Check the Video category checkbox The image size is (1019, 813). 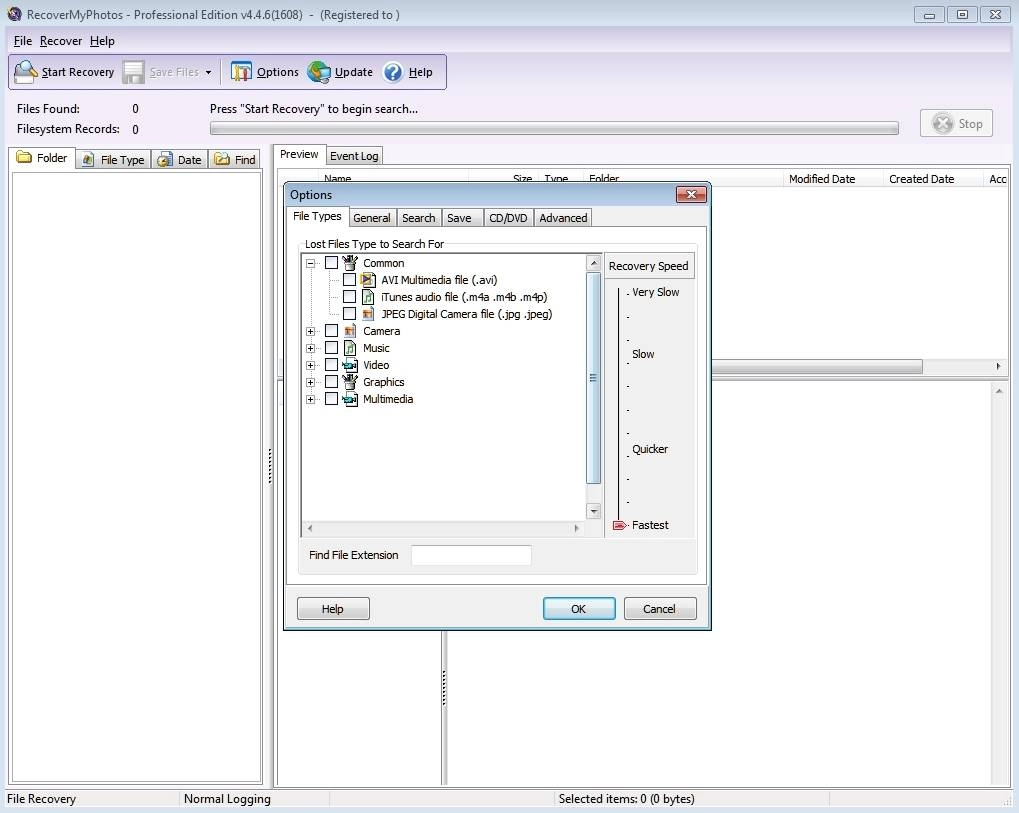click(x=331, y=365)
